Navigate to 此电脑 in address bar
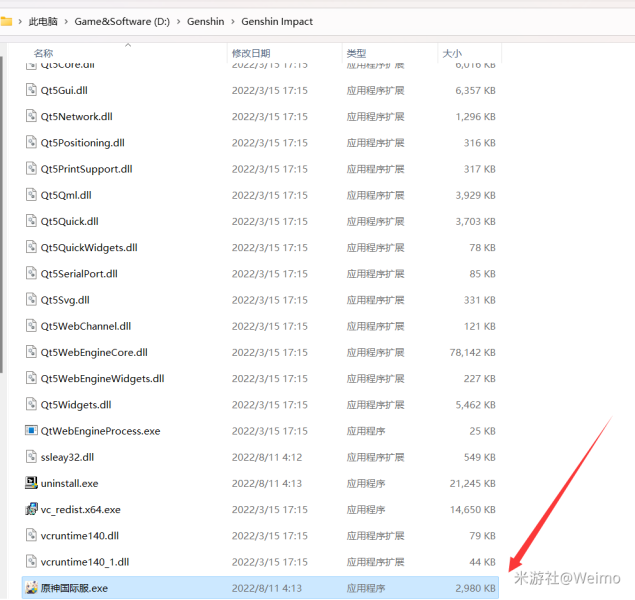The height and width of the screenshot is (600, 635). coord(43,21)
